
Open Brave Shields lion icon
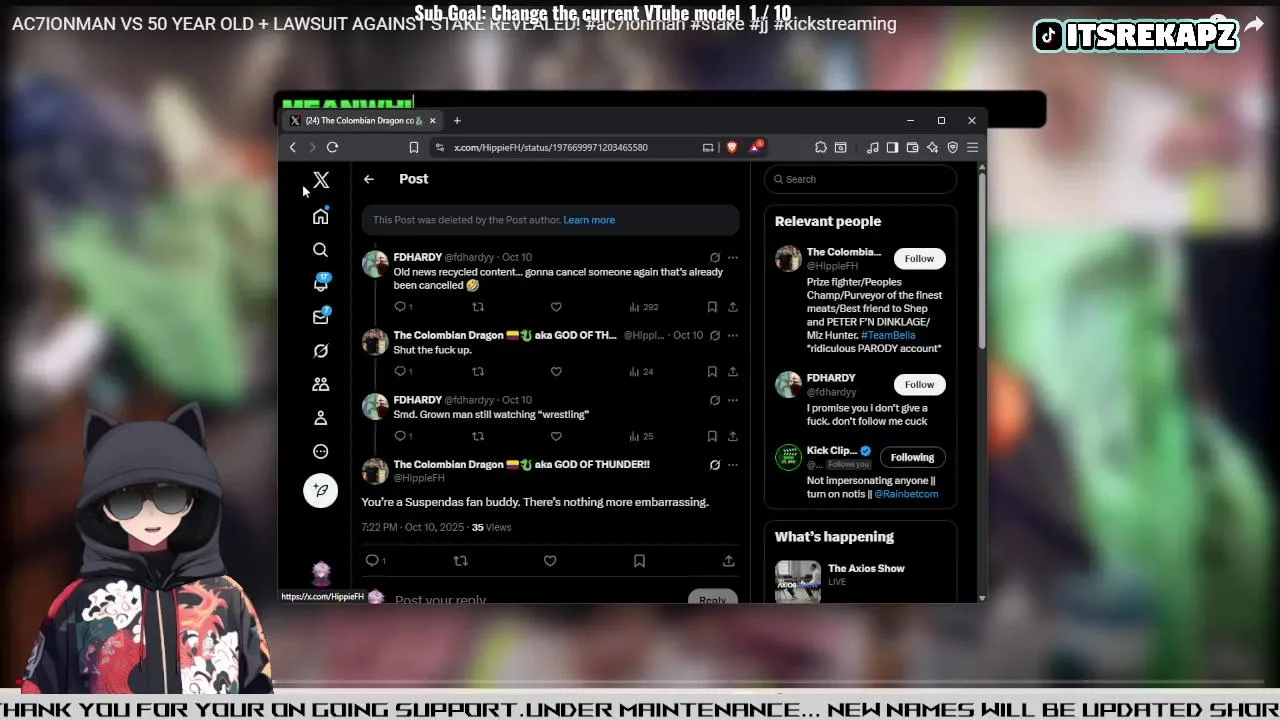tap(731, 147)
